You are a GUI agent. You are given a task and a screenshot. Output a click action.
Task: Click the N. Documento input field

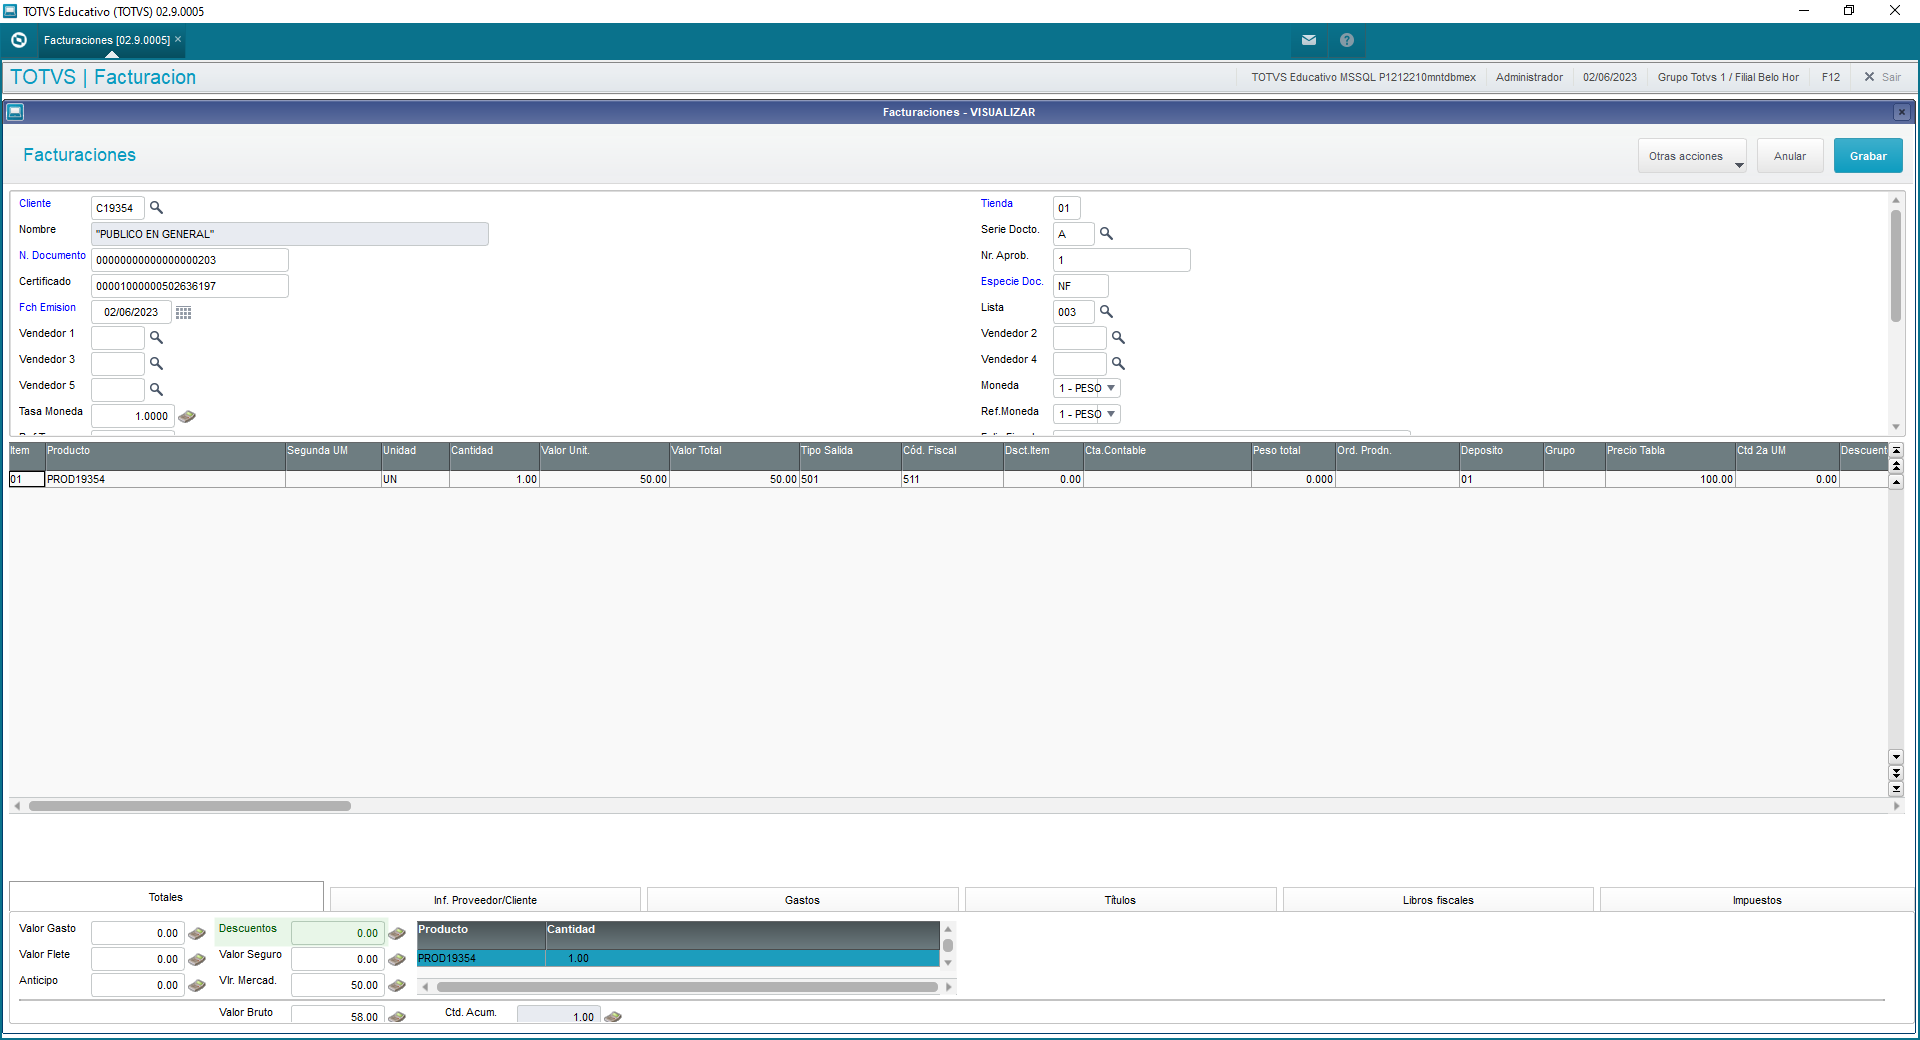[190, 260]
